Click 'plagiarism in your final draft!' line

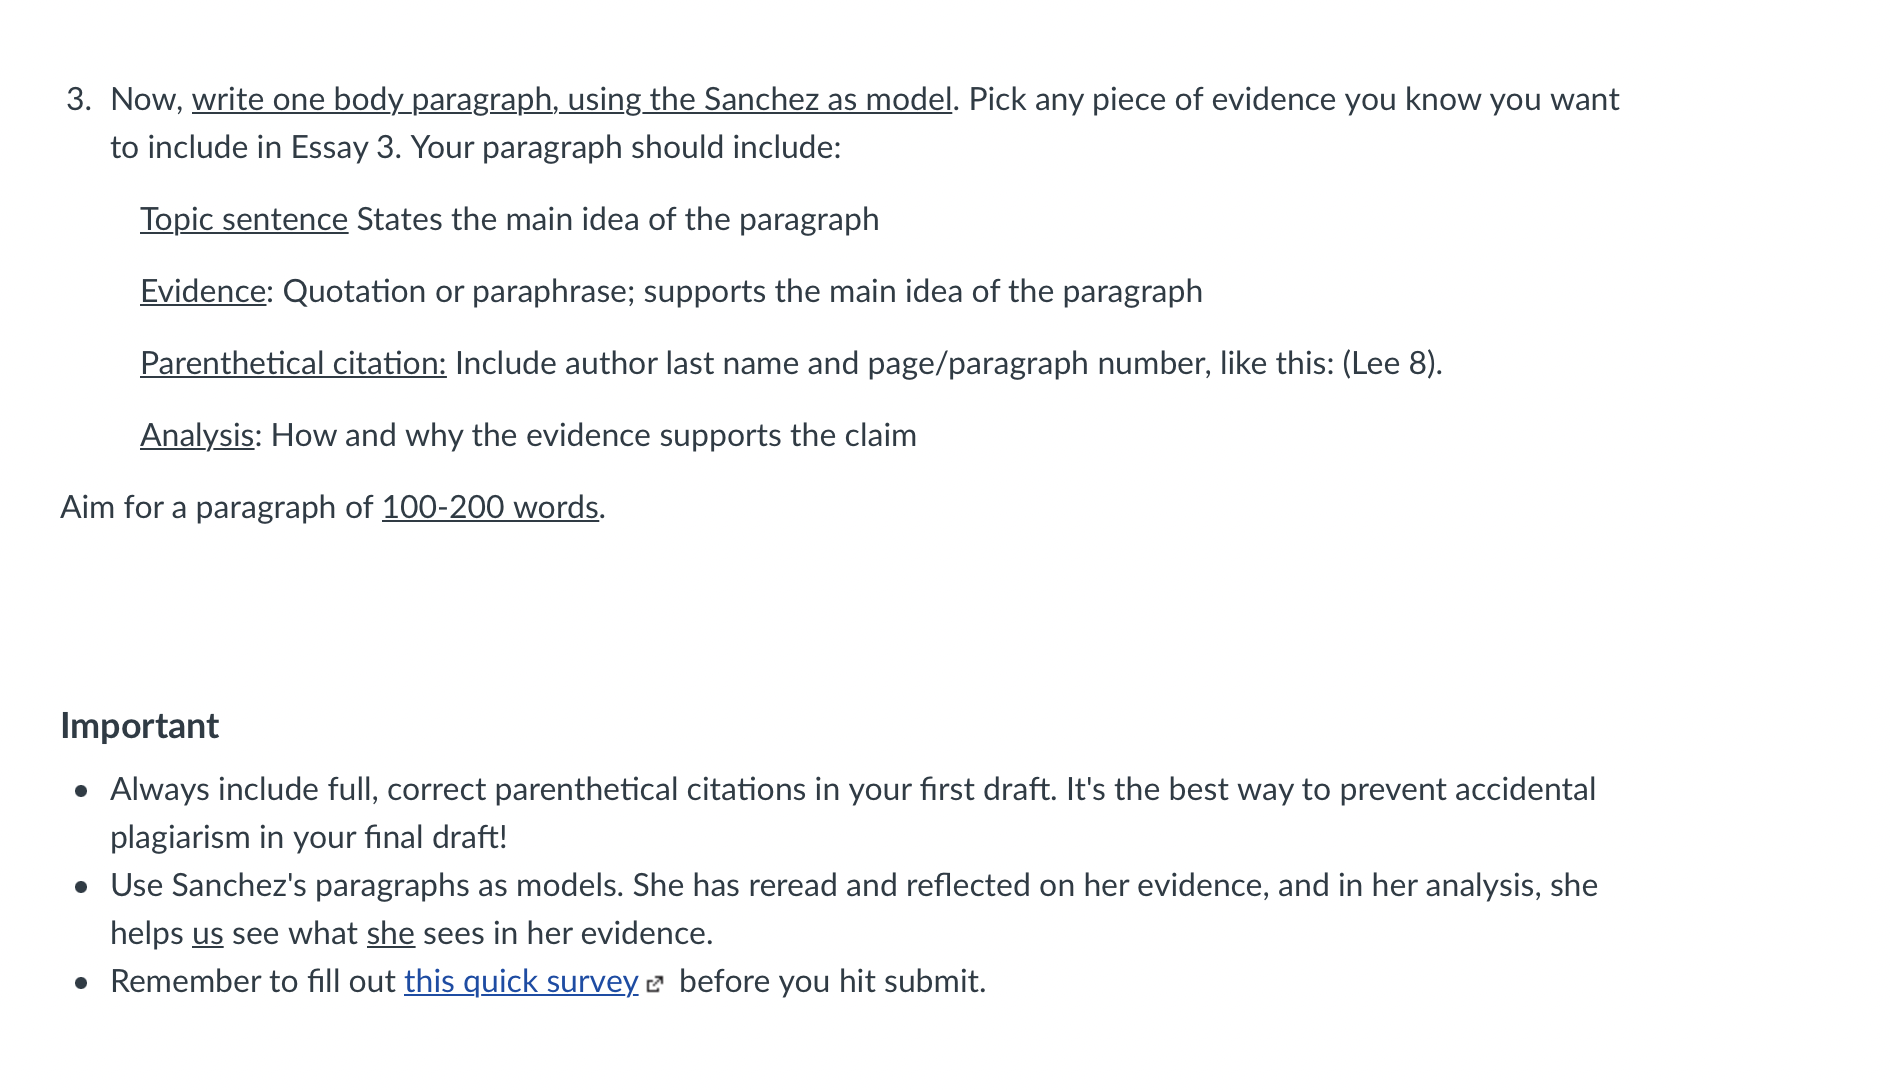click(309, 838)
